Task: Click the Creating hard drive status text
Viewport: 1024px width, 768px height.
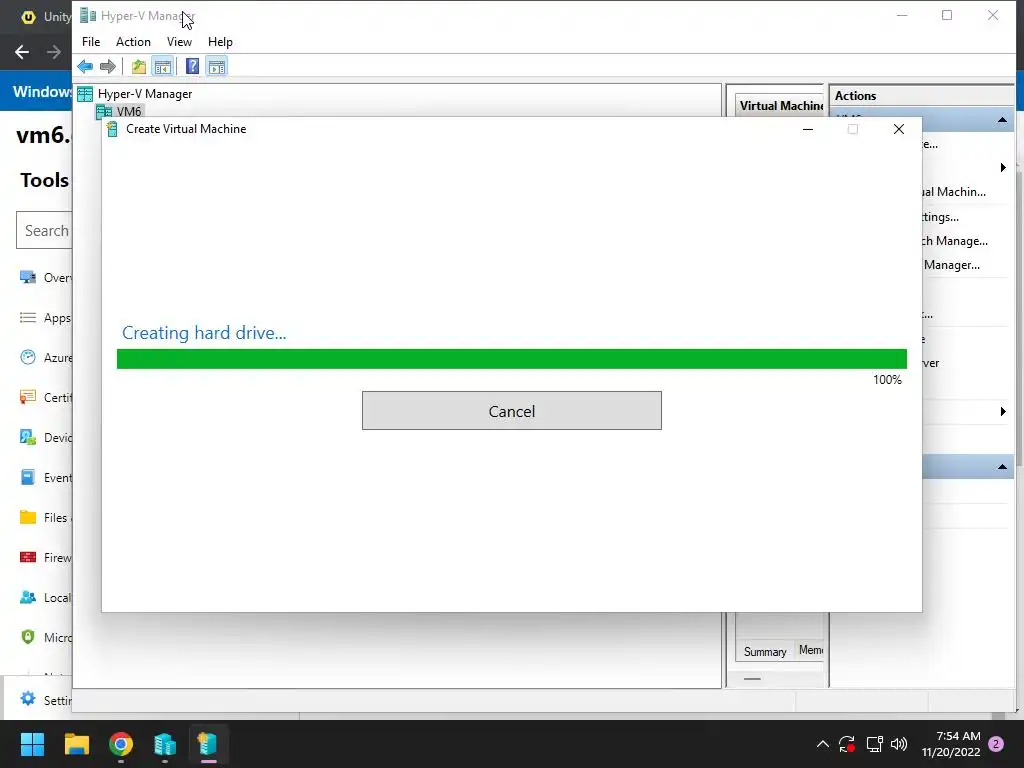Action: pos(204,333)
